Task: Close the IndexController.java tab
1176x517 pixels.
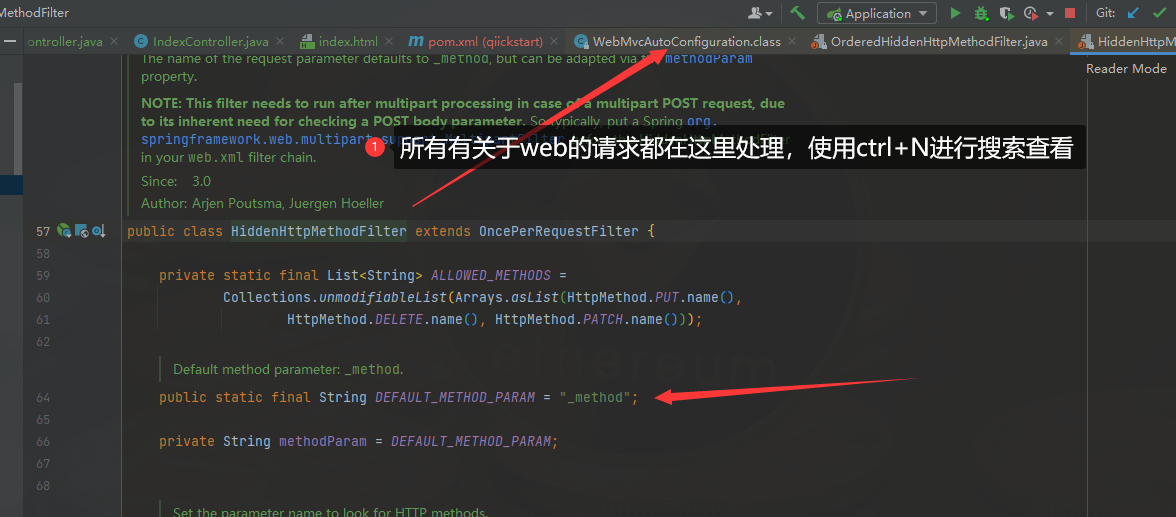Action: click(x=280, y=42)
